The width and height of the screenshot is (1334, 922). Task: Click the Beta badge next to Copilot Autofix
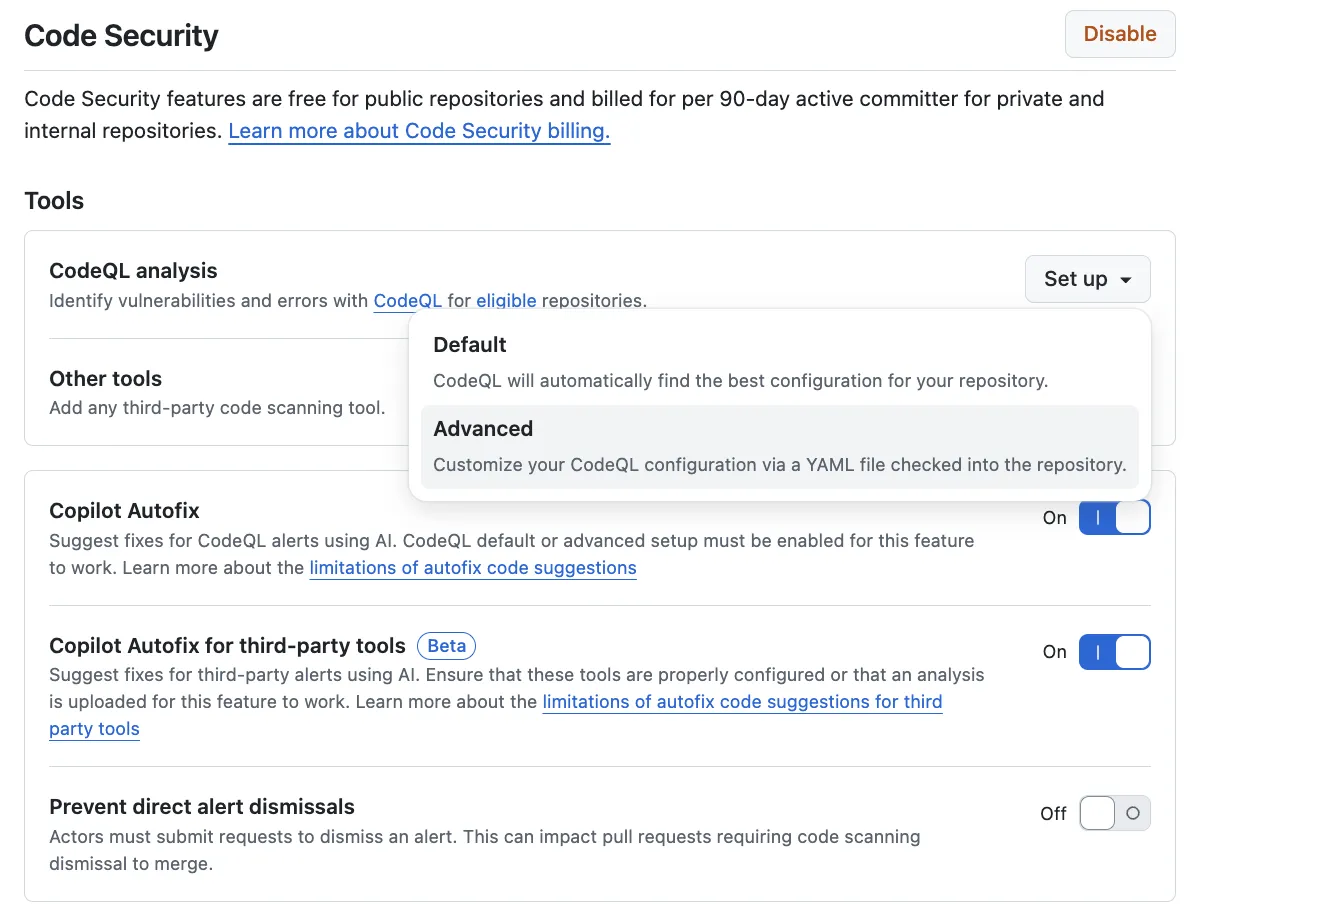[446, 645]
